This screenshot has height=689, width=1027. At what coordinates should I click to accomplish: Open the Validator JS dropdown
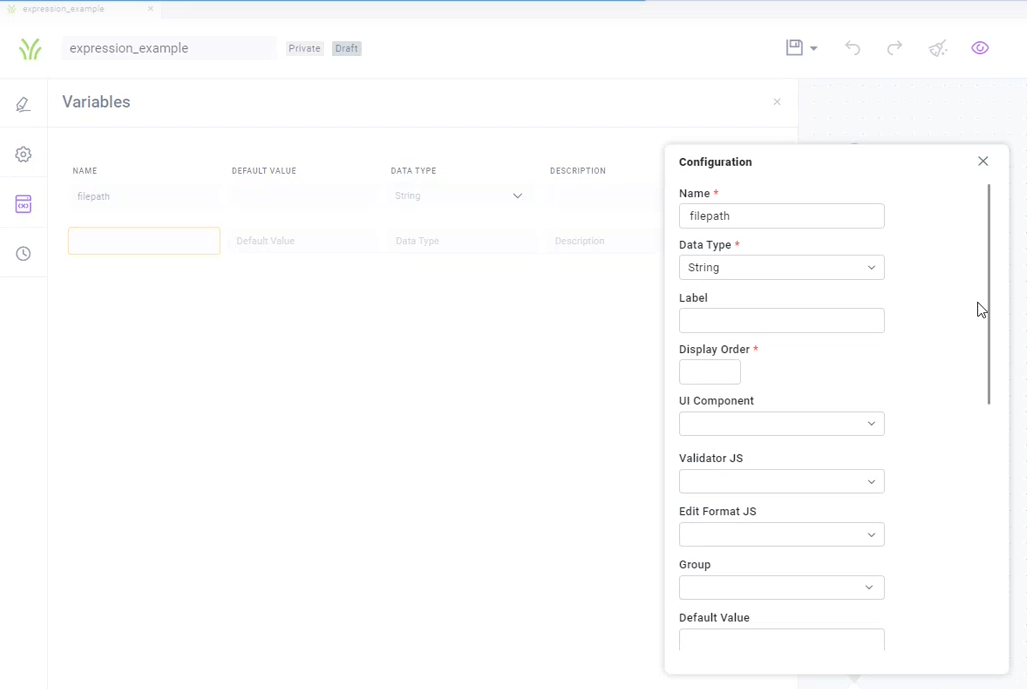(781, 482)
